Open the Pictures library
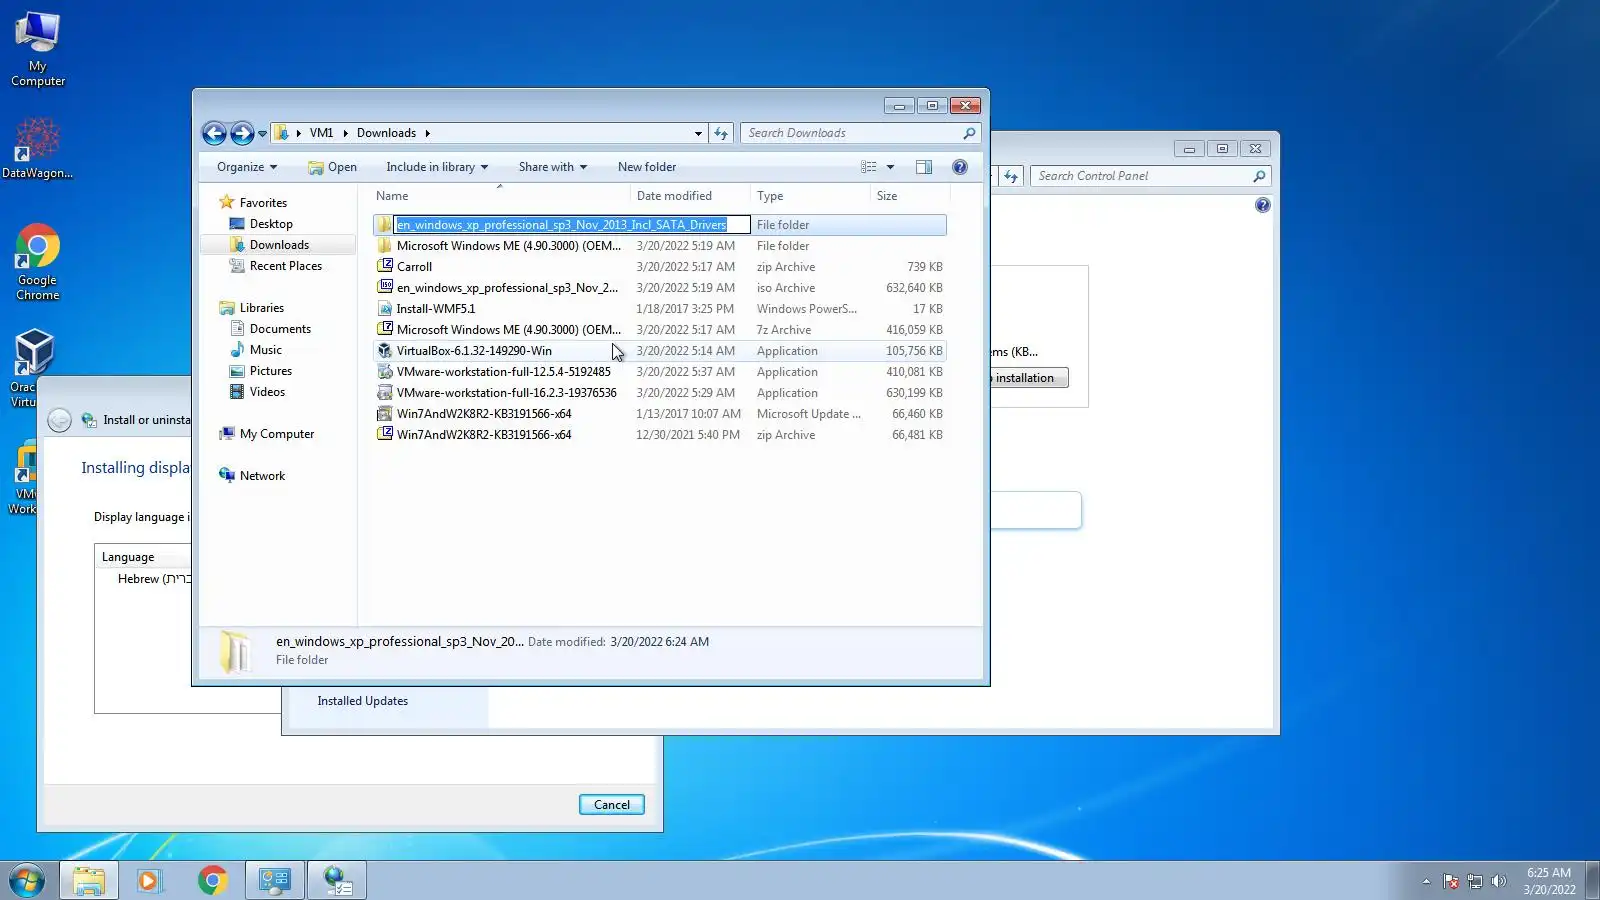Screen dimensions: 1600x900 (x=271, y=371)
